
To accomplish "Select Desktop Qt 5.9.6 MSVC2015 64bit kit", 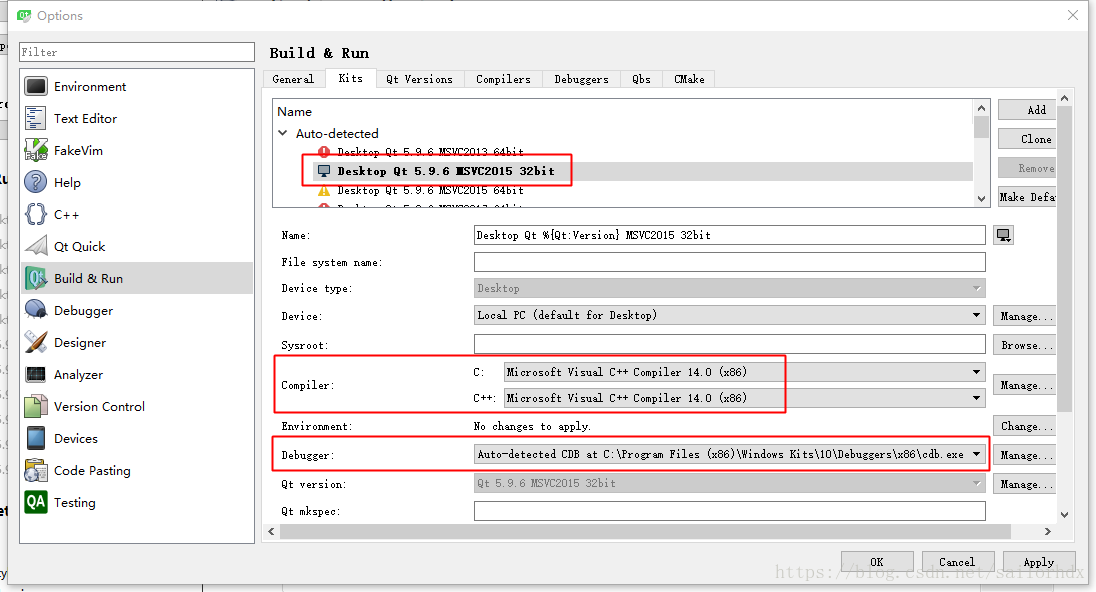I will [x=430, y=190].
